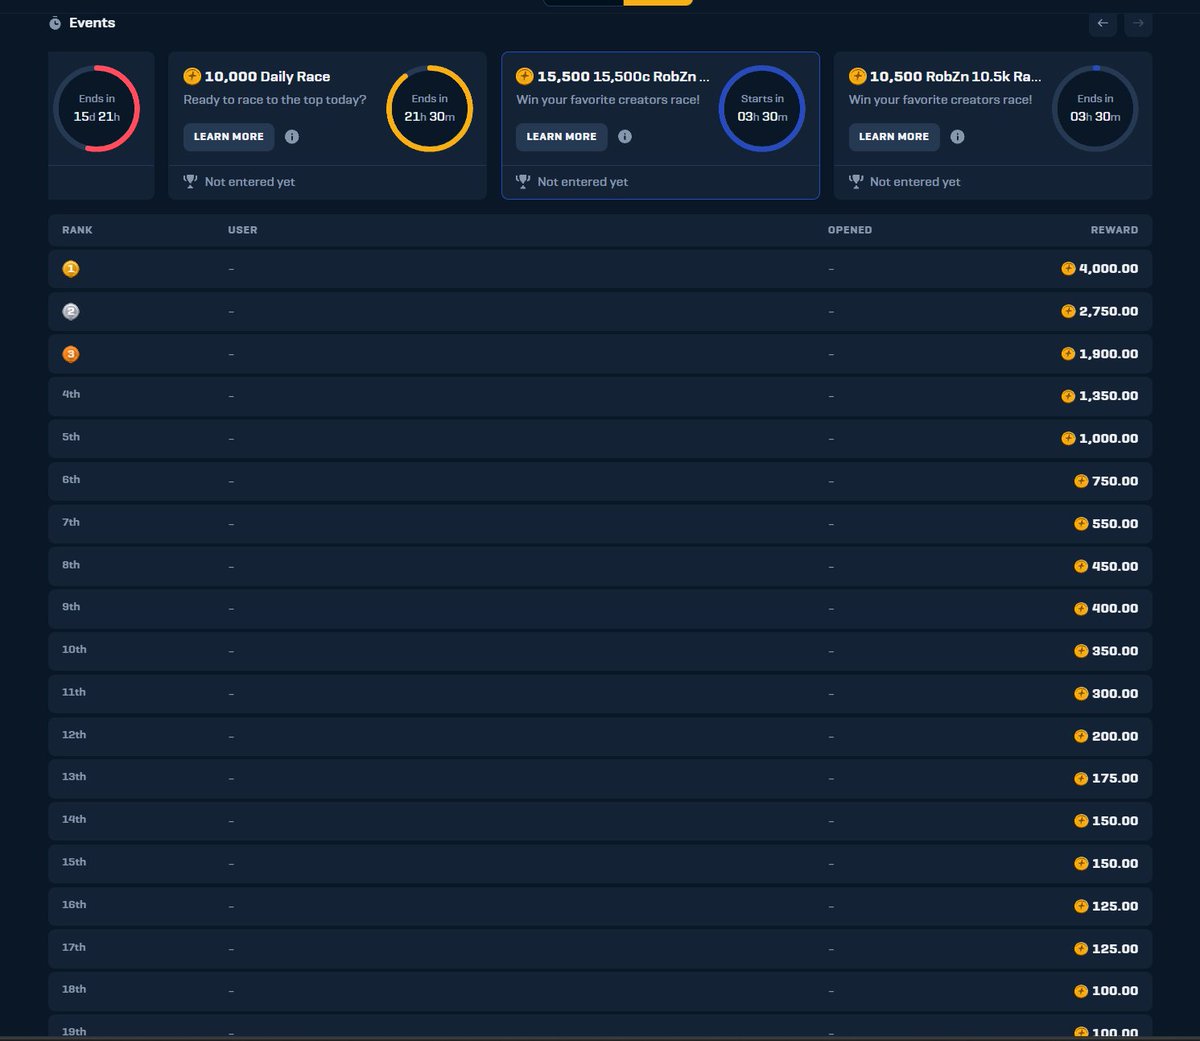Click info icon on RobZn 10.5k card
Image resolution: width=1200 pixels, height=1041 pixels.
(957, 137)
